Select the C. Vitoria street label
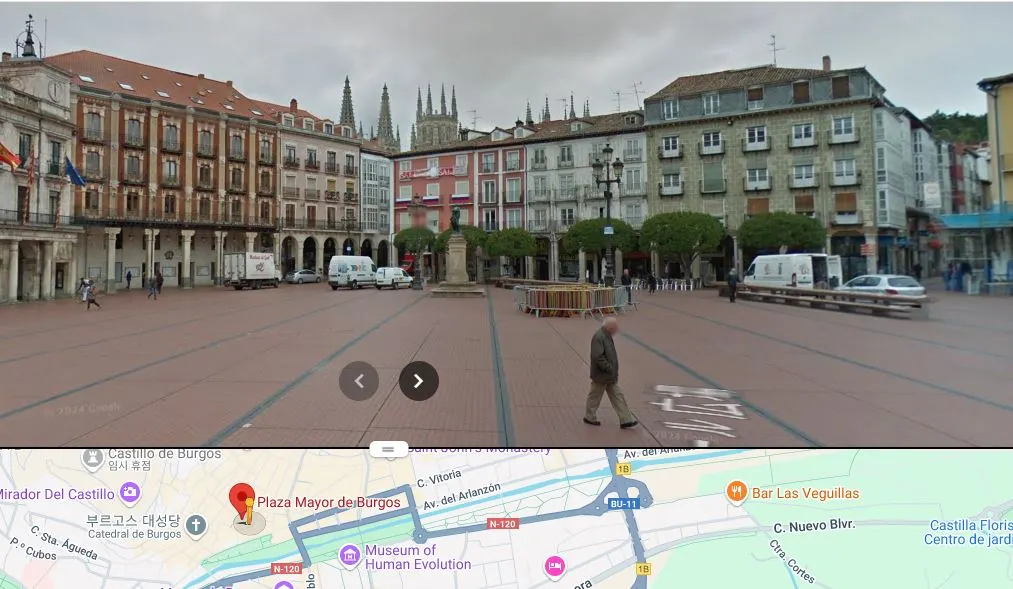Image resolution: width=1013 pixels, height=589 pixels. click(439, 479)
